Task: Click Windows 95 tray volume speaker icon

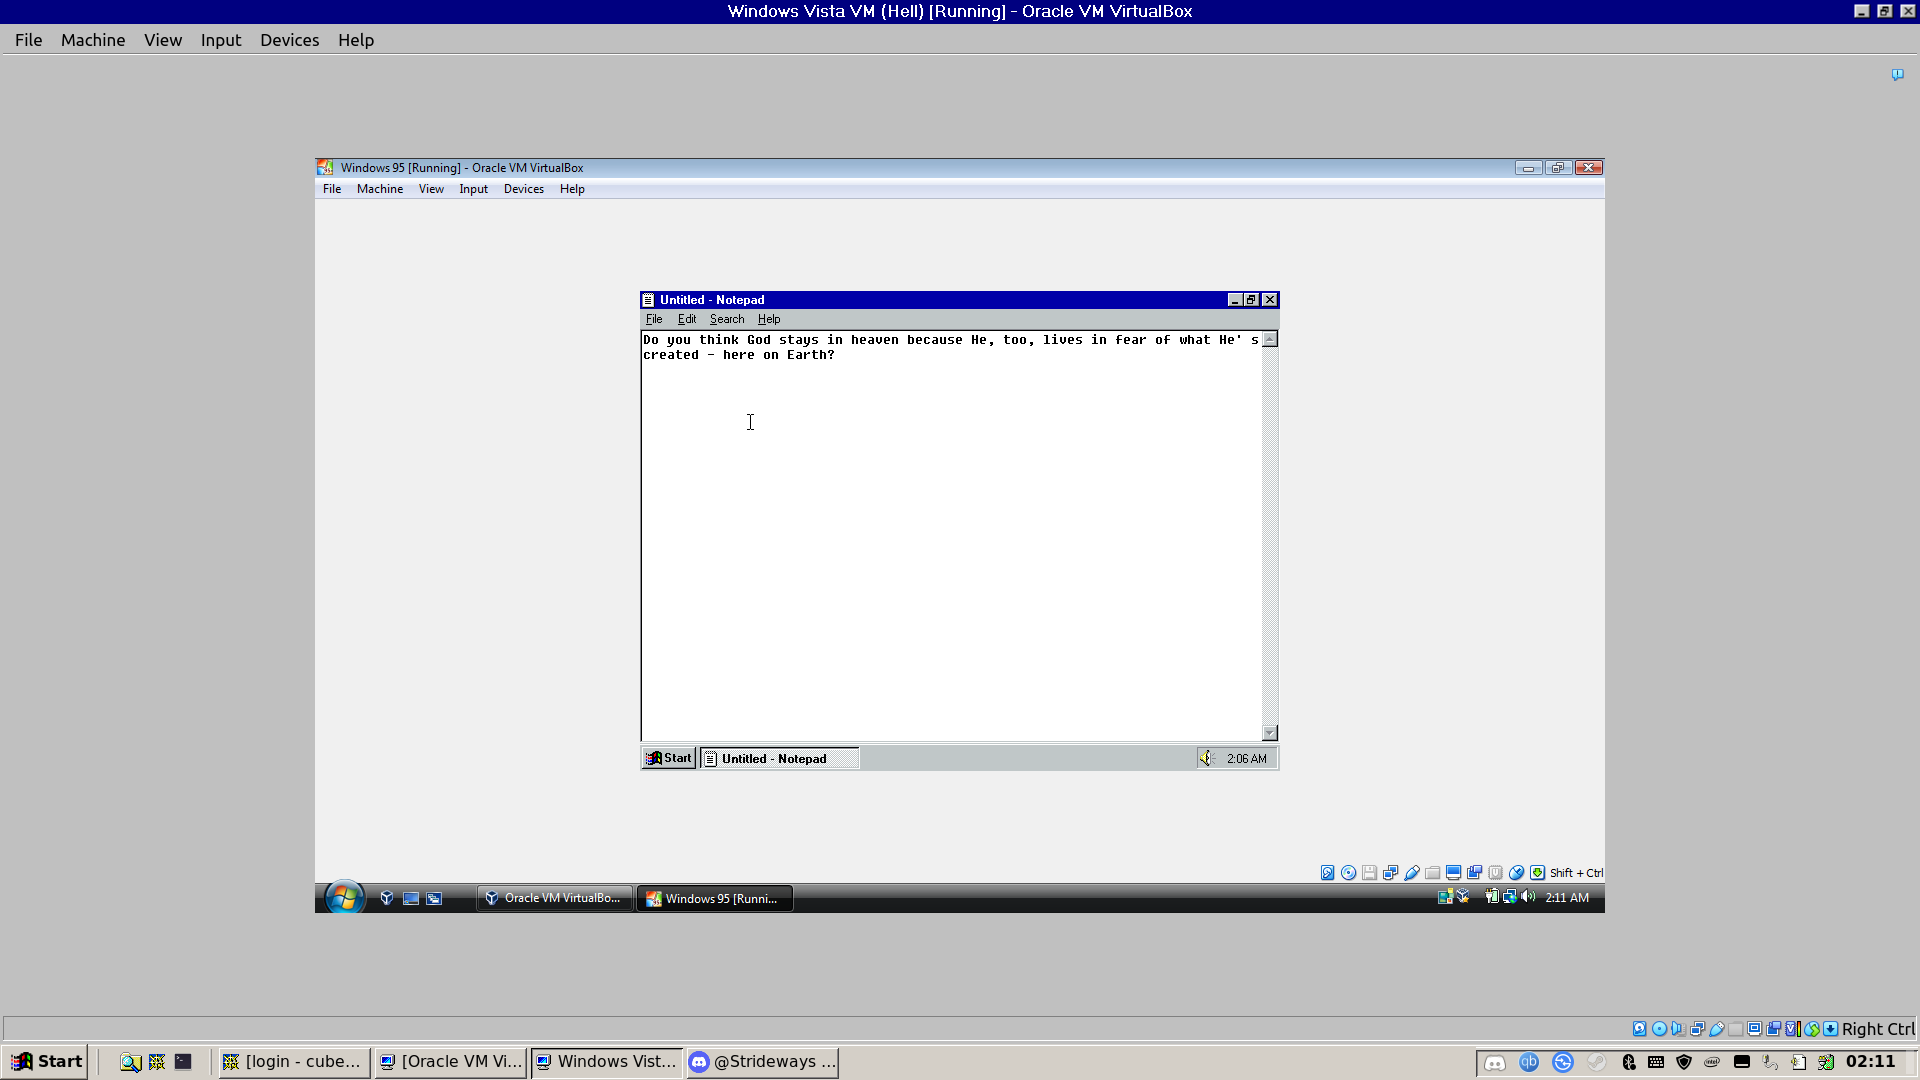Action: click(1207, 758)
